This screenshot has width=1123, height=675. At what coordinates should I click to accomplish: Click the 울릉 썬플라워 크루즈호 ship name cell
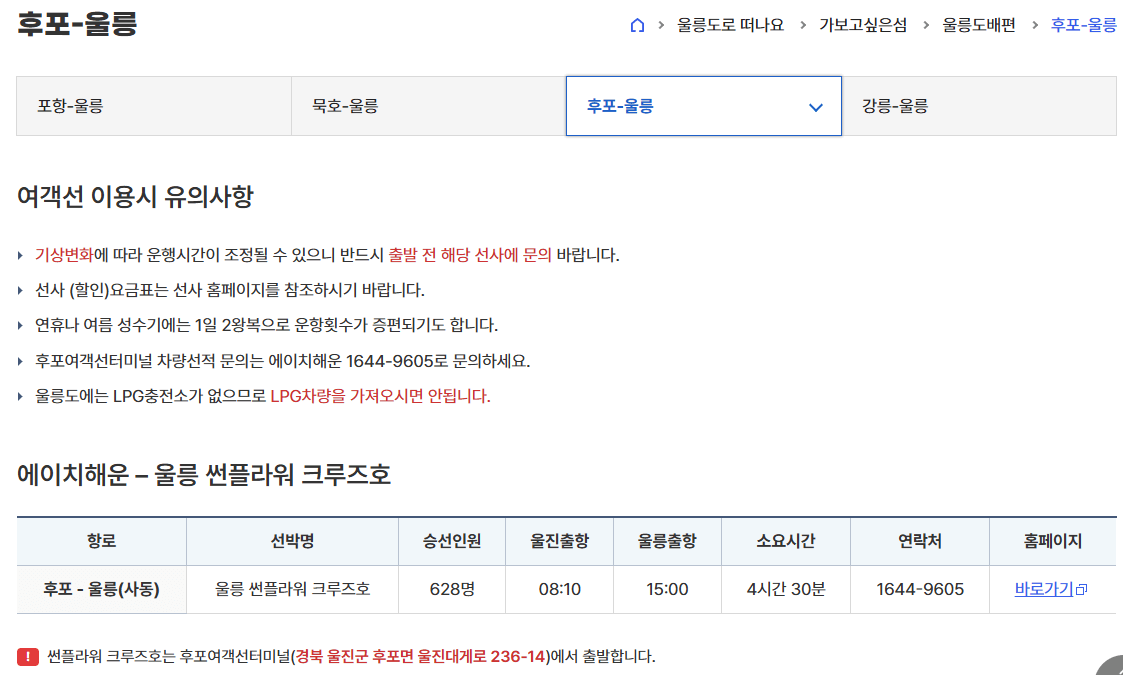pyautogui.click(x=292, y=590)
